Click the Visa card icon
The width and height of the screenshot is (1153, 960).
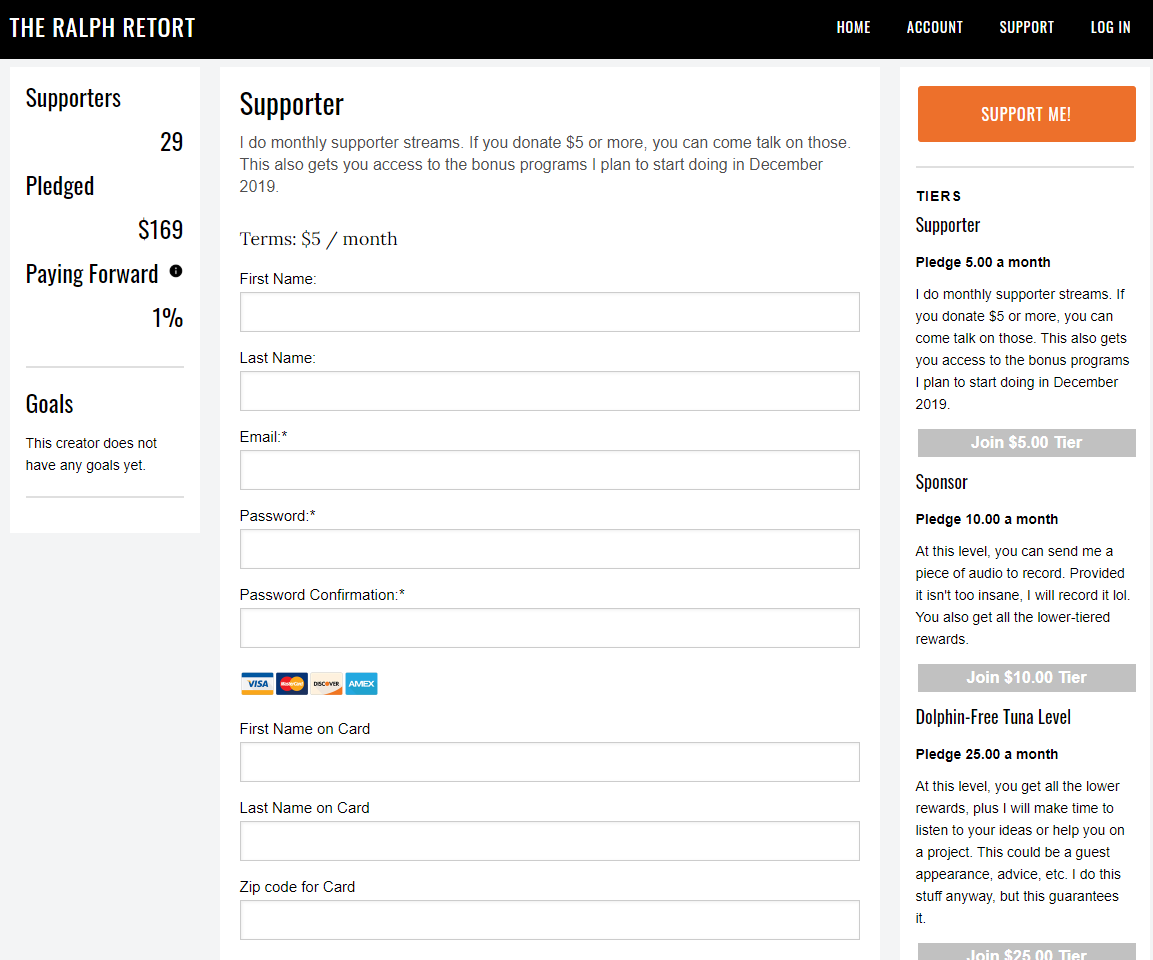click(x=257, y=684)
